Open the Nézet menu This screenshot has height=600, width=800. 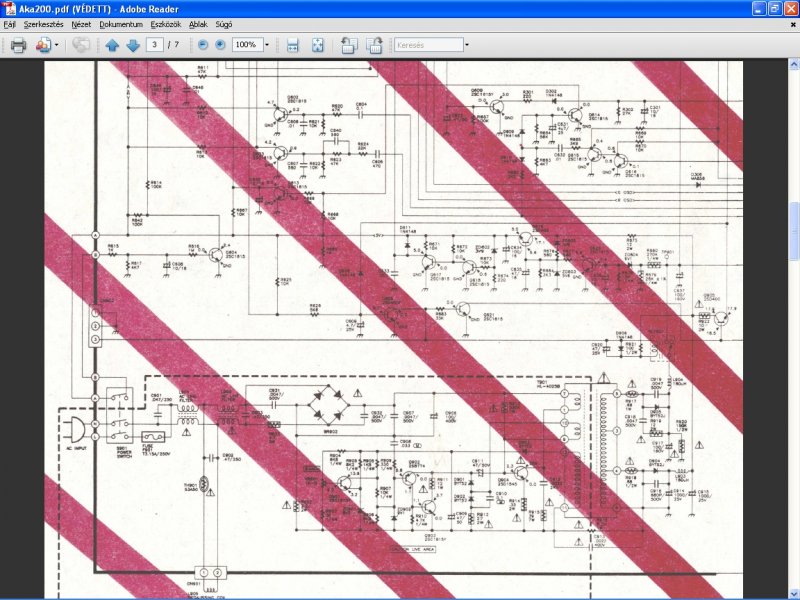81,24
